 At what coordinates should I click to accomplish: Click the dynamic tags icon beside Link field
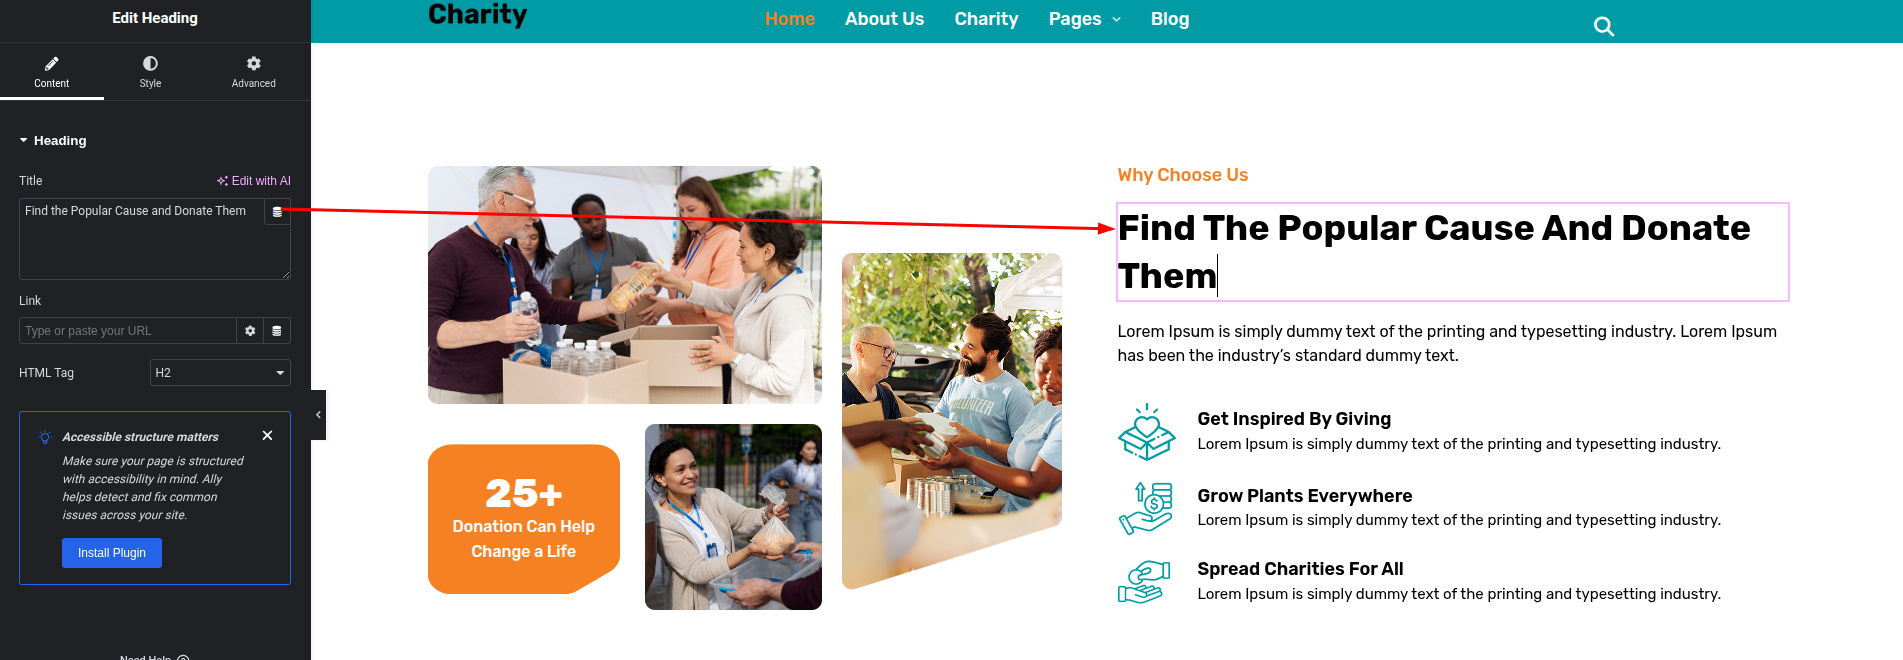277,331
